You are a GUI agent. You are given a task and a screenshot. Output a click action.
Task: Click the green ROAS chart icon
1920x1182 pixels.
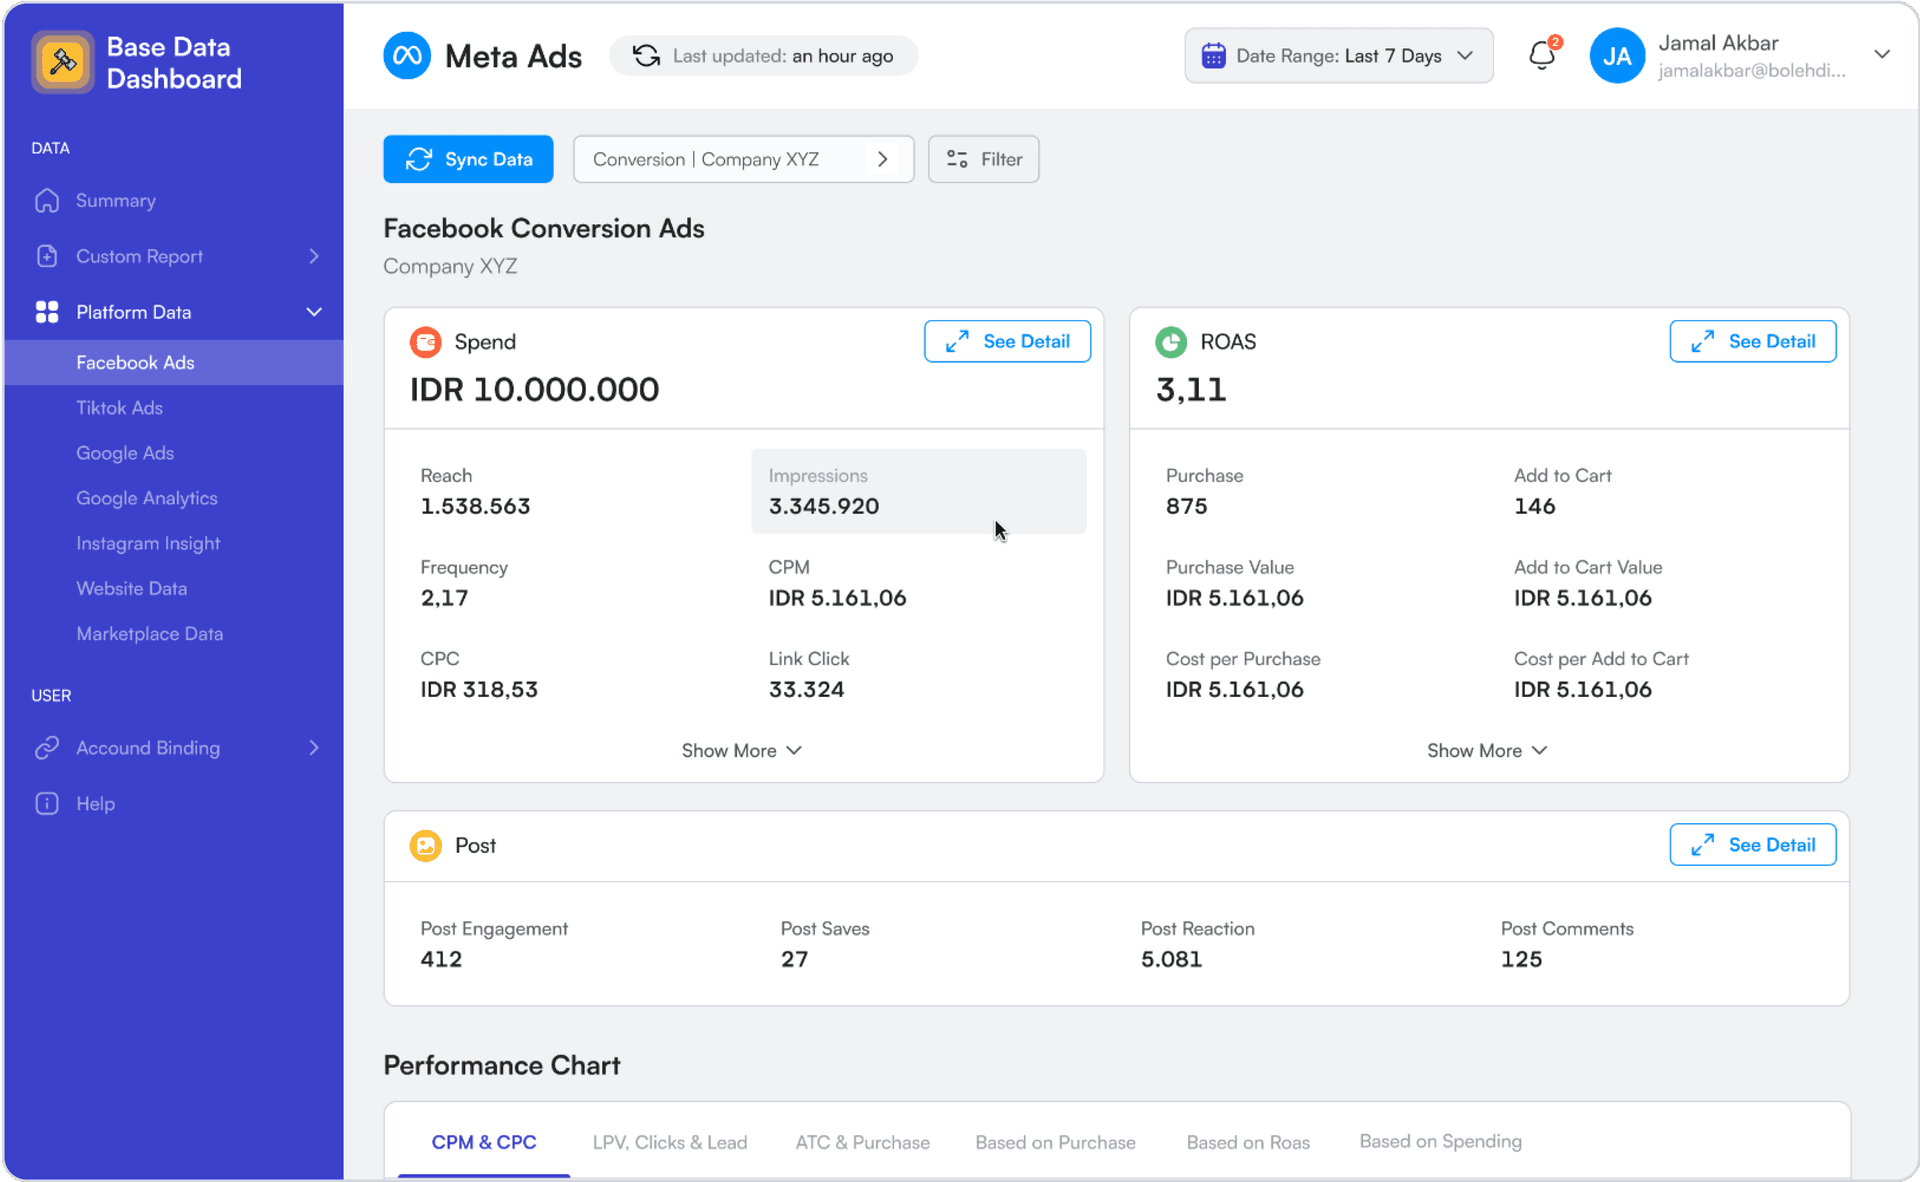pos(1171,342)
